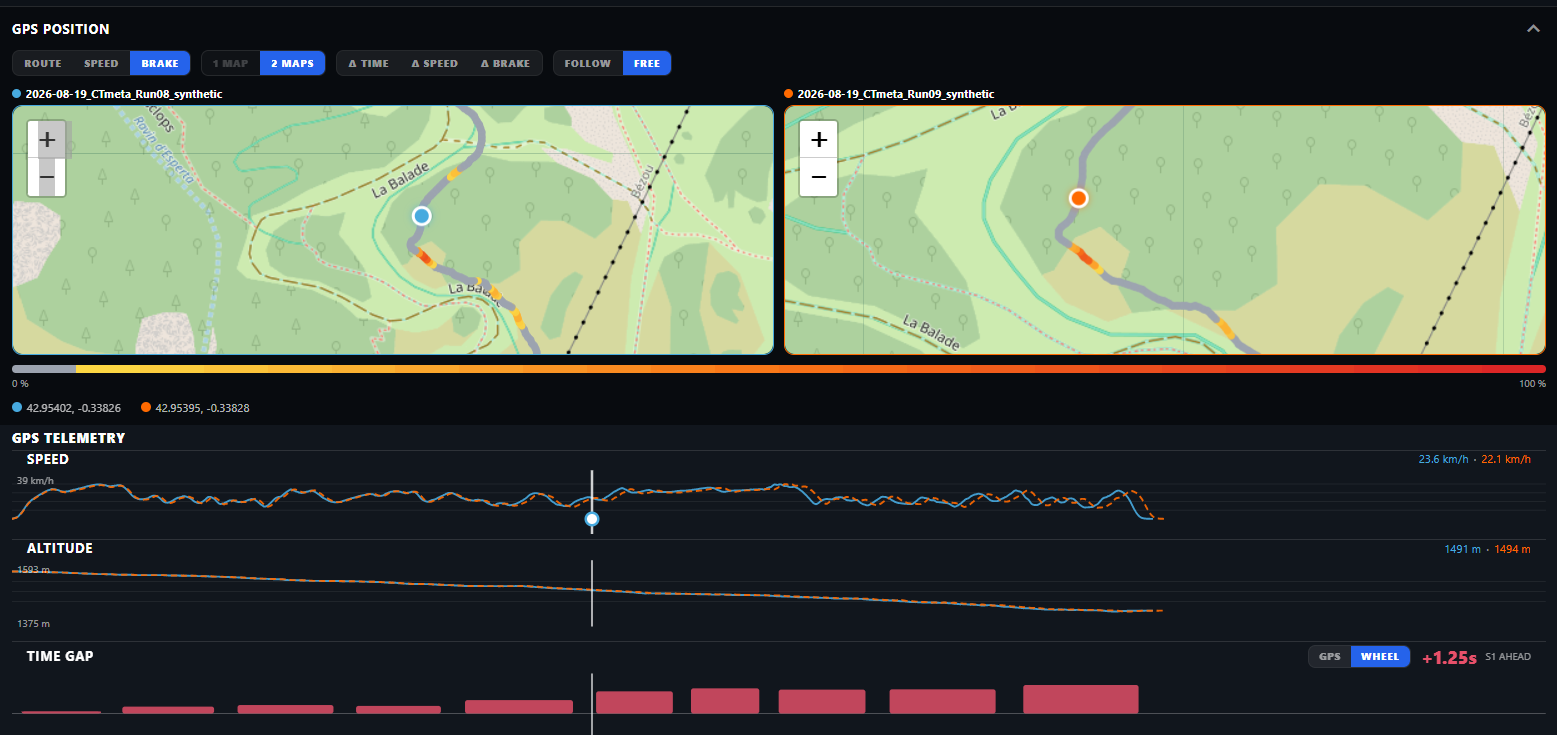The height and width of the screenshot is (735, 1557).
Task: Click the brake intensity gradient bar
Action: coord(779,369)
